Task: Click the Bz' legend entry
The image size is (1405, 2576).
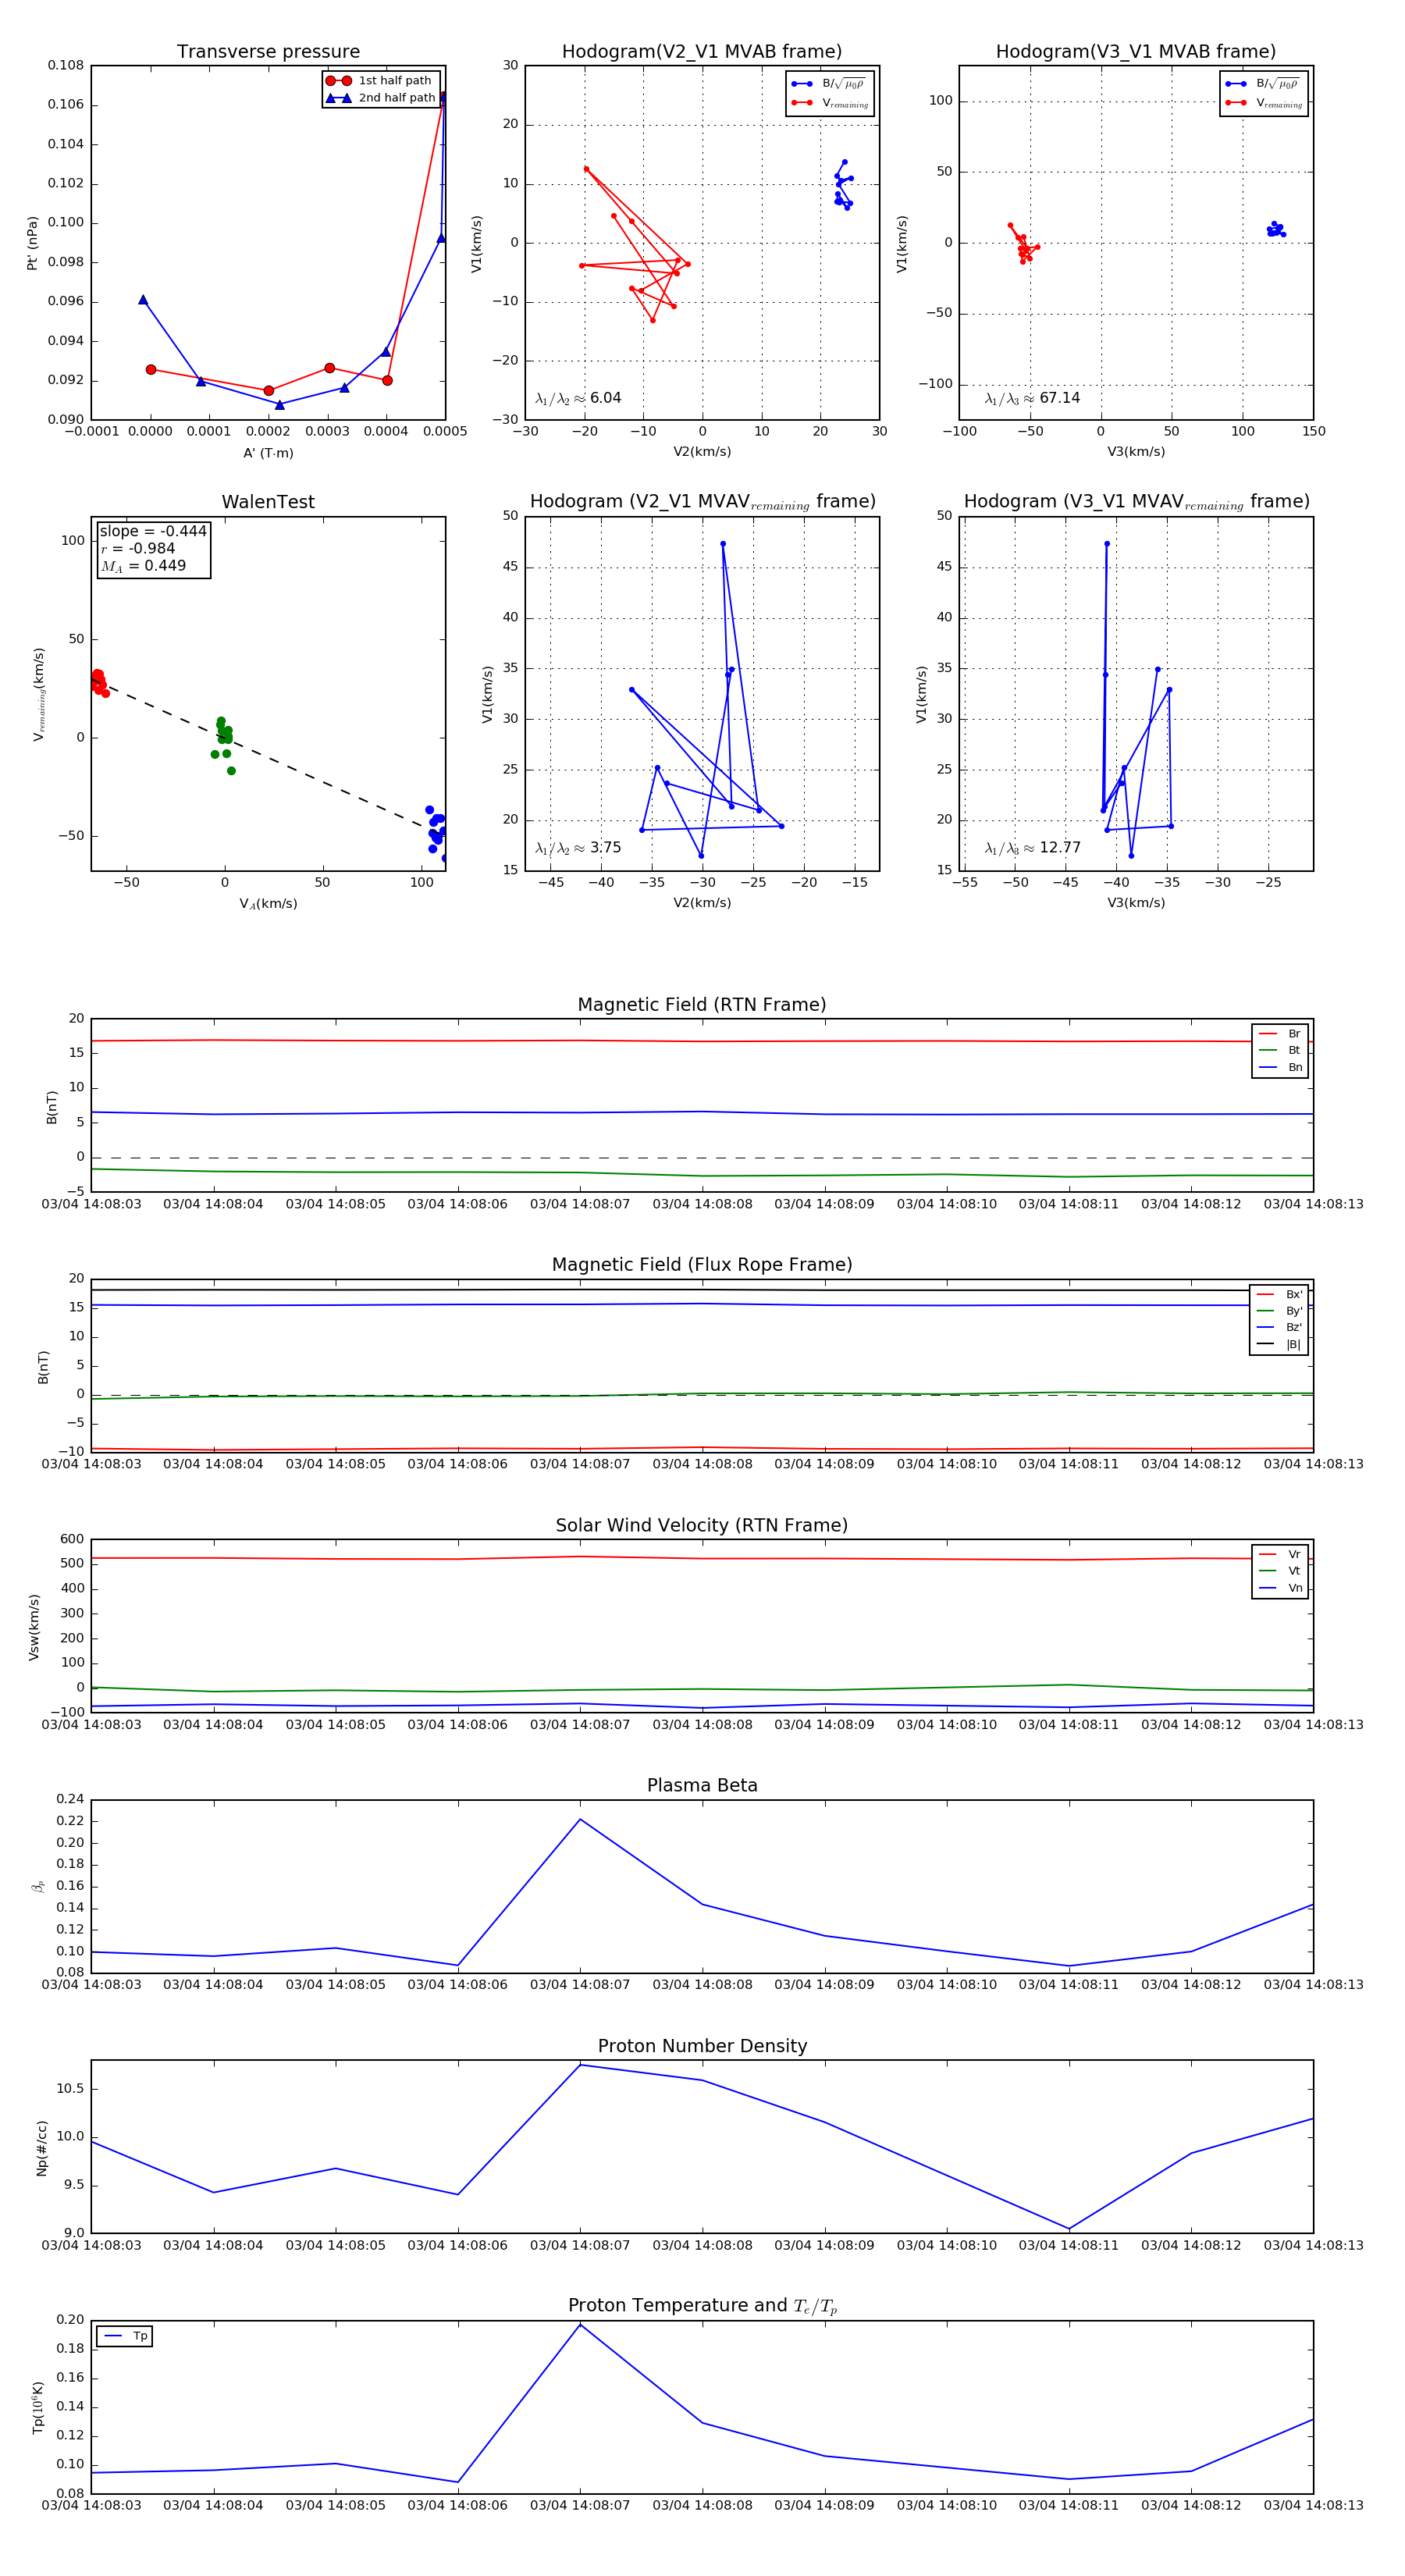Action: [1279, 1327]
